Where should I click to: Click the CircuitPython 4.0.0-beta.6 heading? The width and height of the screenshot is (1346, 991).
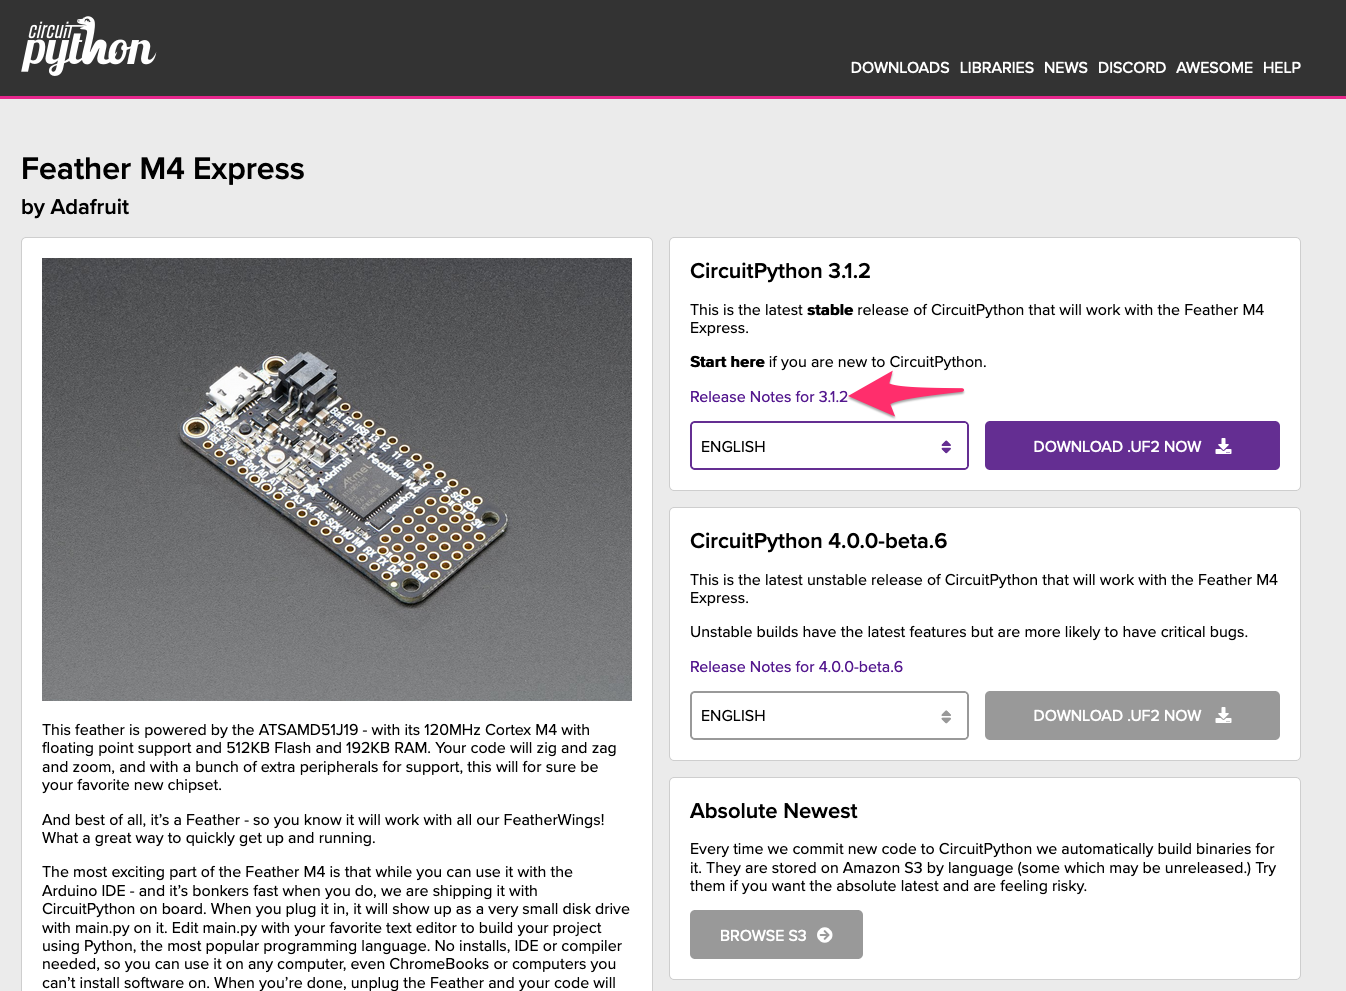[x=818, y=541]
